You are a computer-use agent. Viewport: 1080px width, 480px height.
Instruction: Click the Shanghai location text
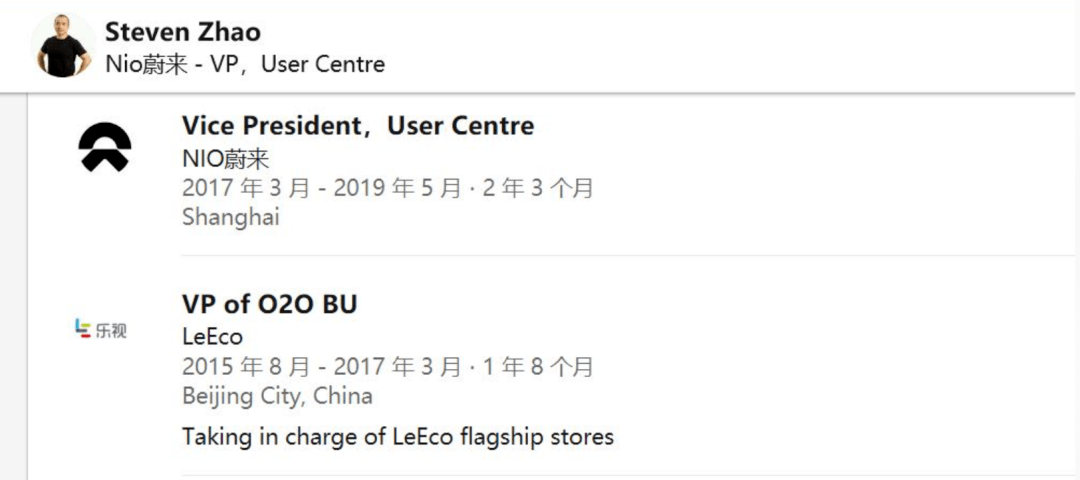(231, 218)
